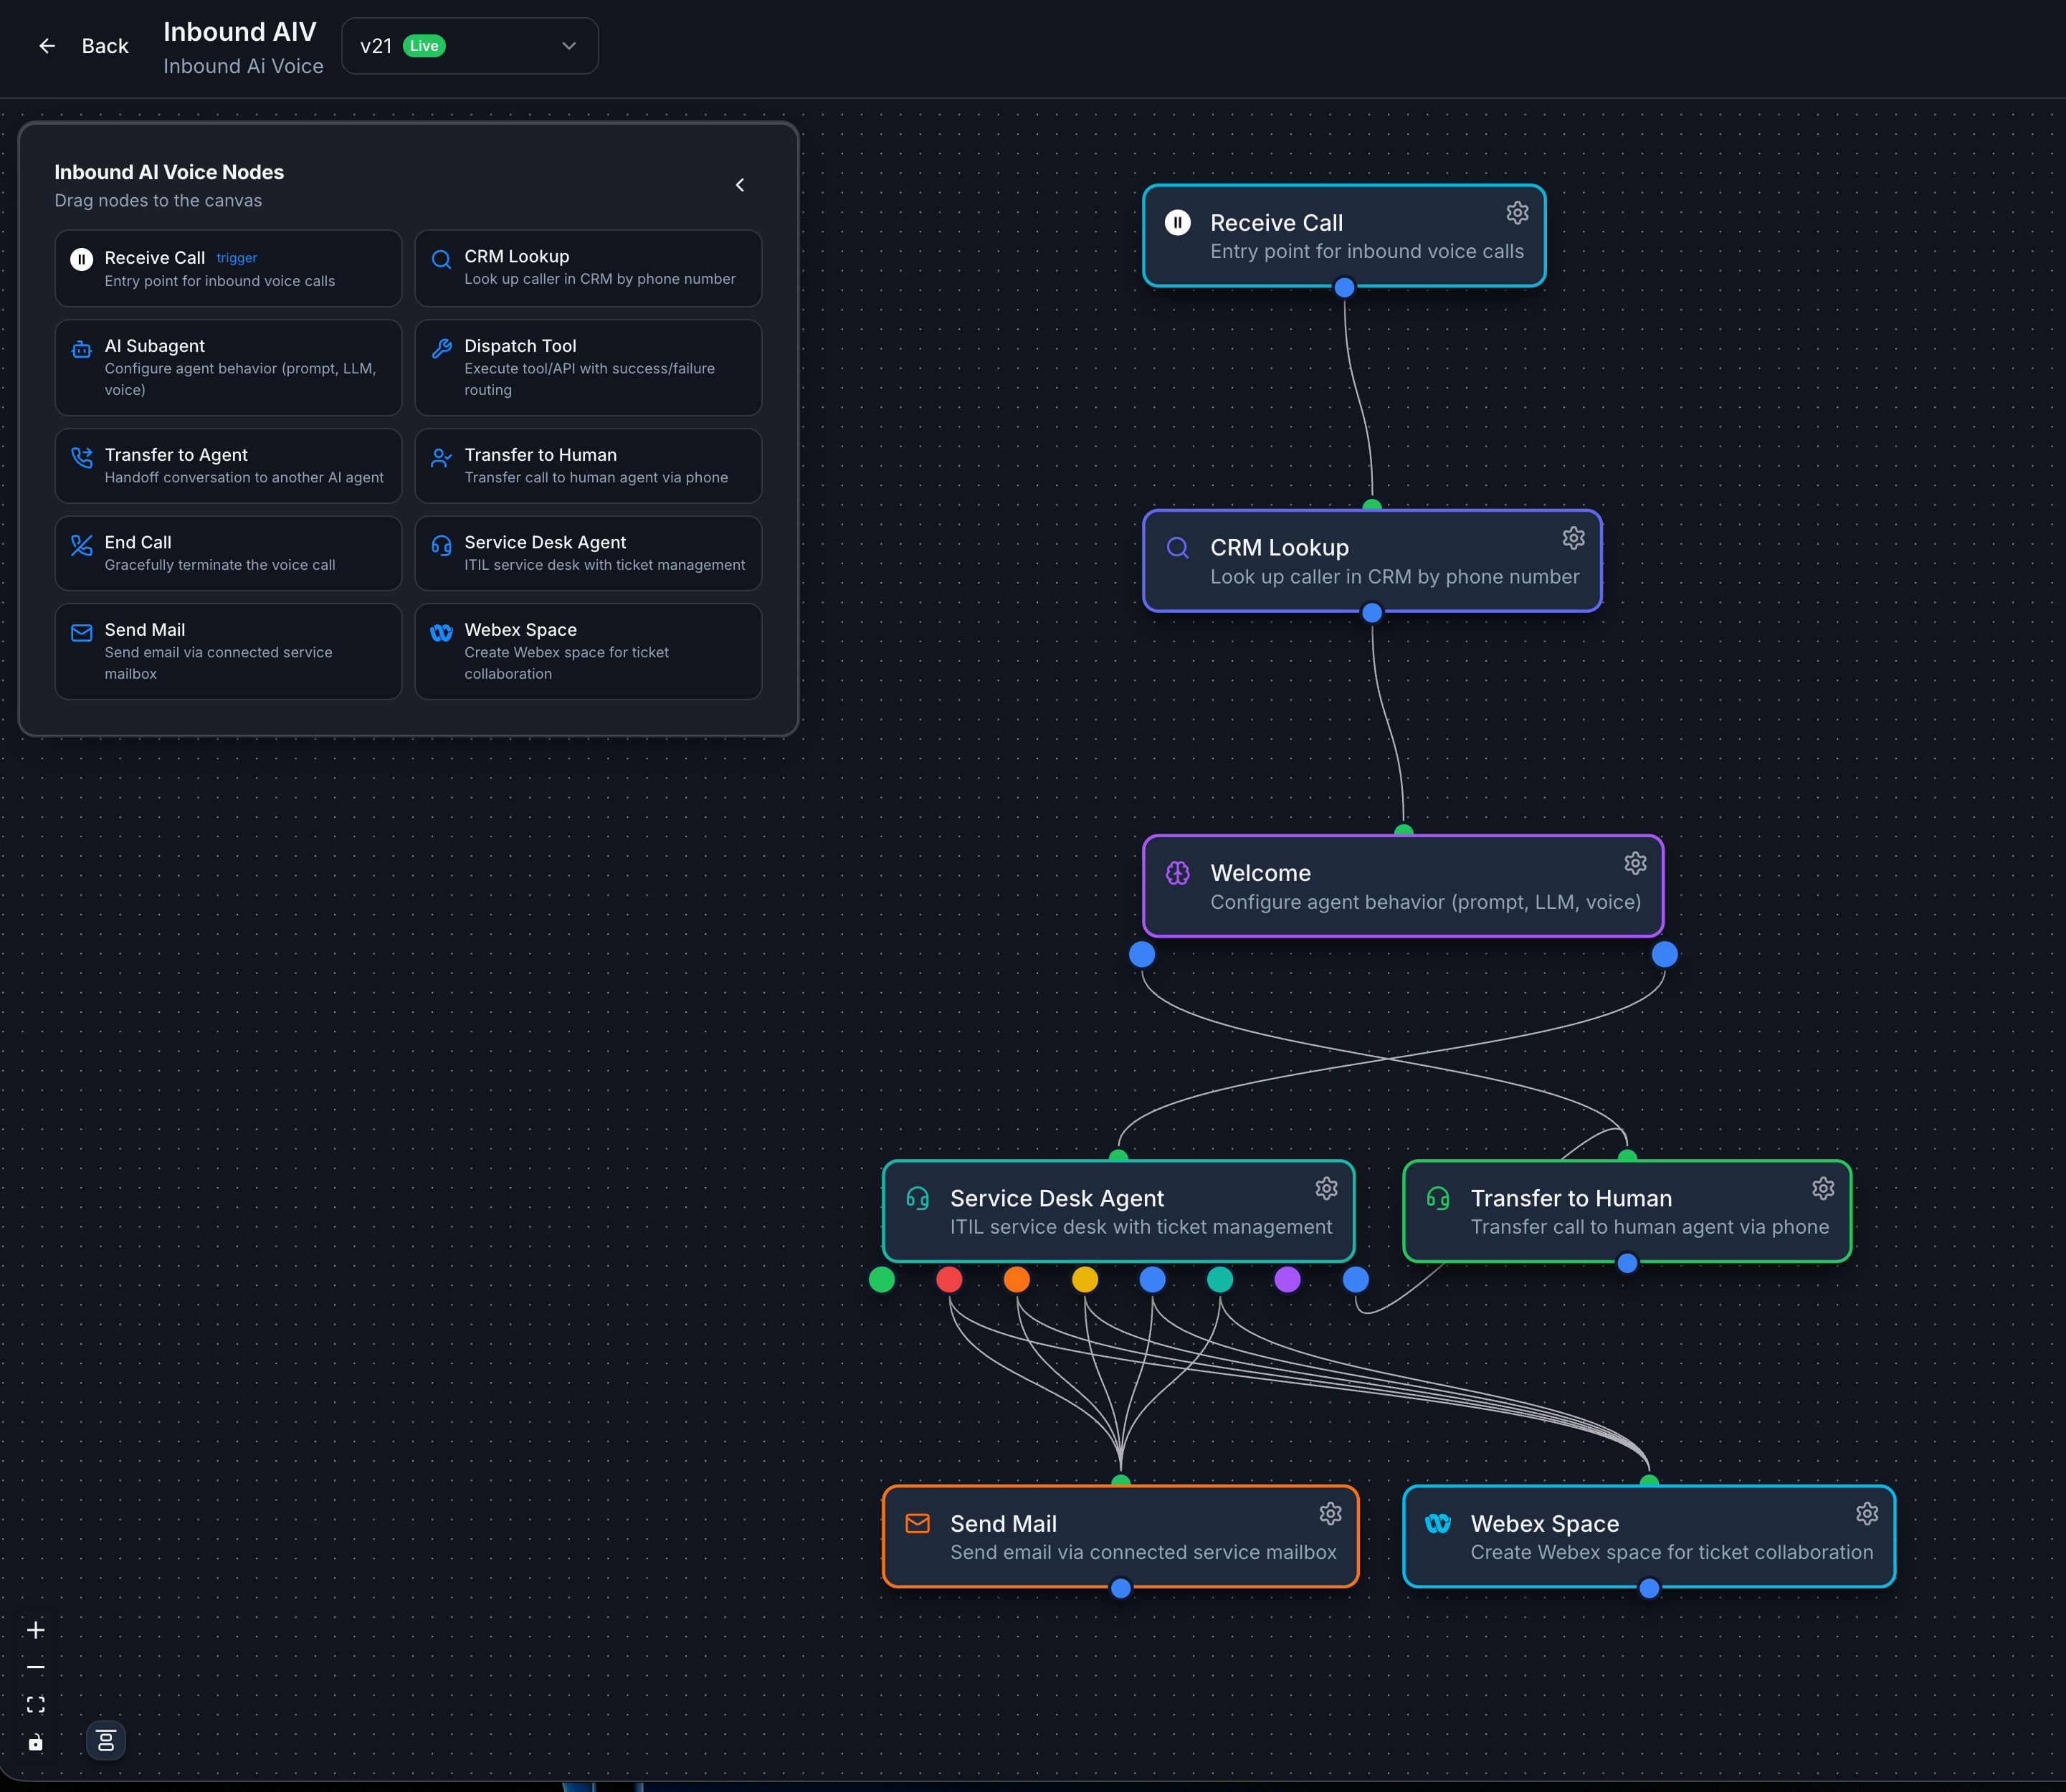Open settings gear on Service Desk Agent node
Screen dimensions: 2066x1792
coord(1326,1188)
